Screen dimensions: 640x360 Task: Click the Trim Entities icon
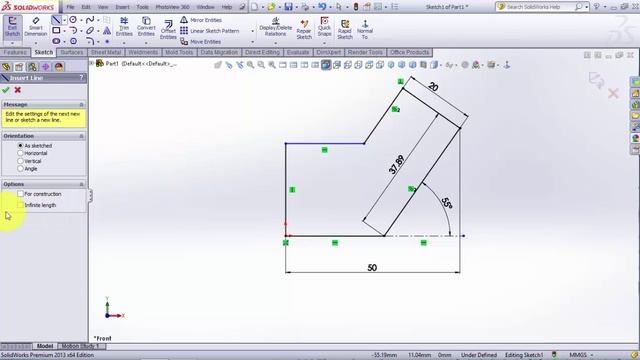(124, 27)
